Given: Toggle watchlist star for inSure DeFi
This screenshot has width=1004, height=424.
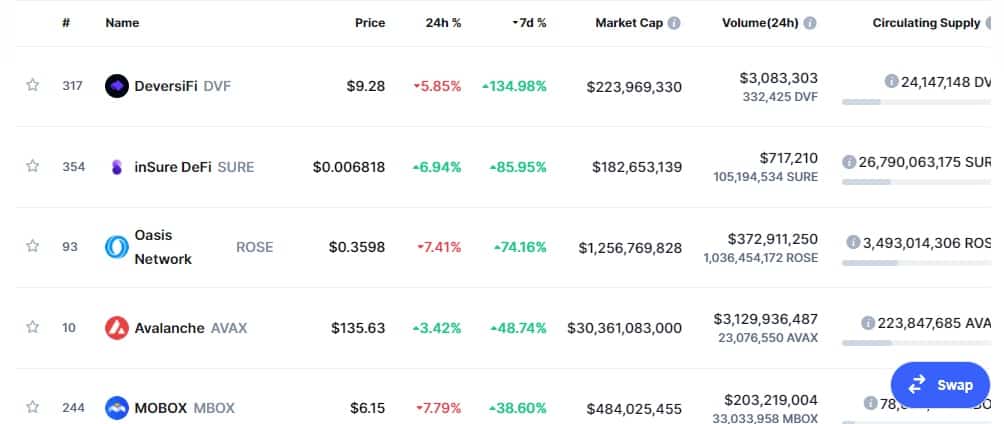Looking at the screenshot, I should 32,166.
